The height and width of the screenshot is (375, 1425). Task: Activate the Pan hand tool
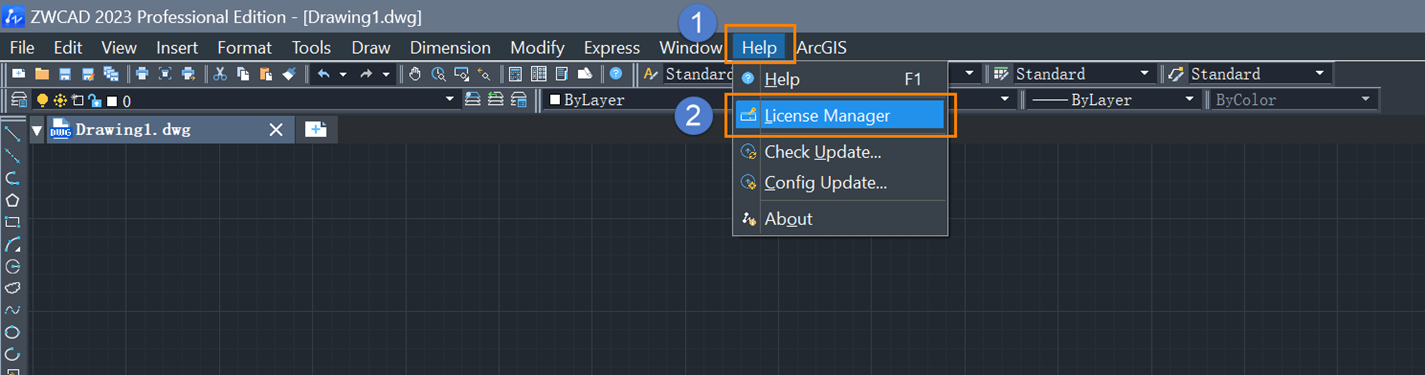coord(415,74)
